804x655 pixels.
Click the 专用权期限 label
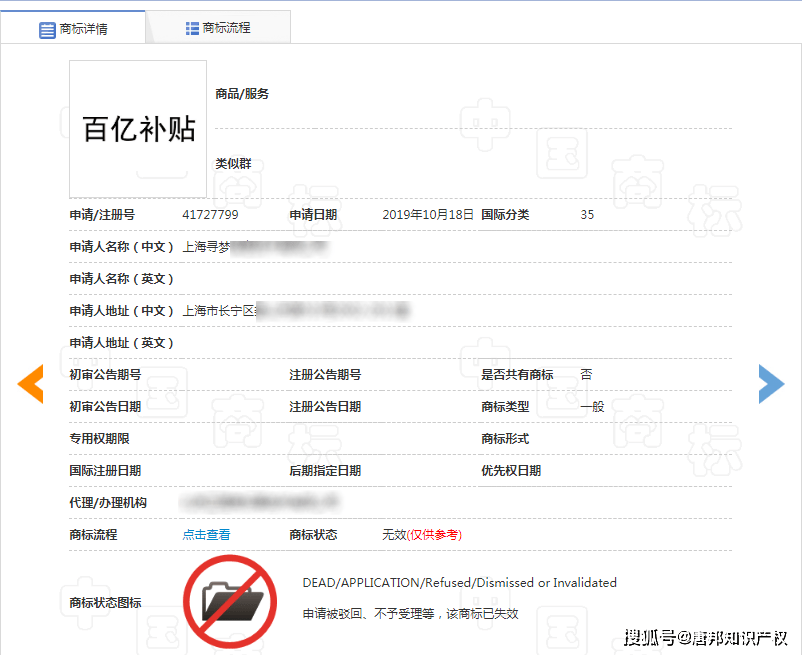point(99,439)
